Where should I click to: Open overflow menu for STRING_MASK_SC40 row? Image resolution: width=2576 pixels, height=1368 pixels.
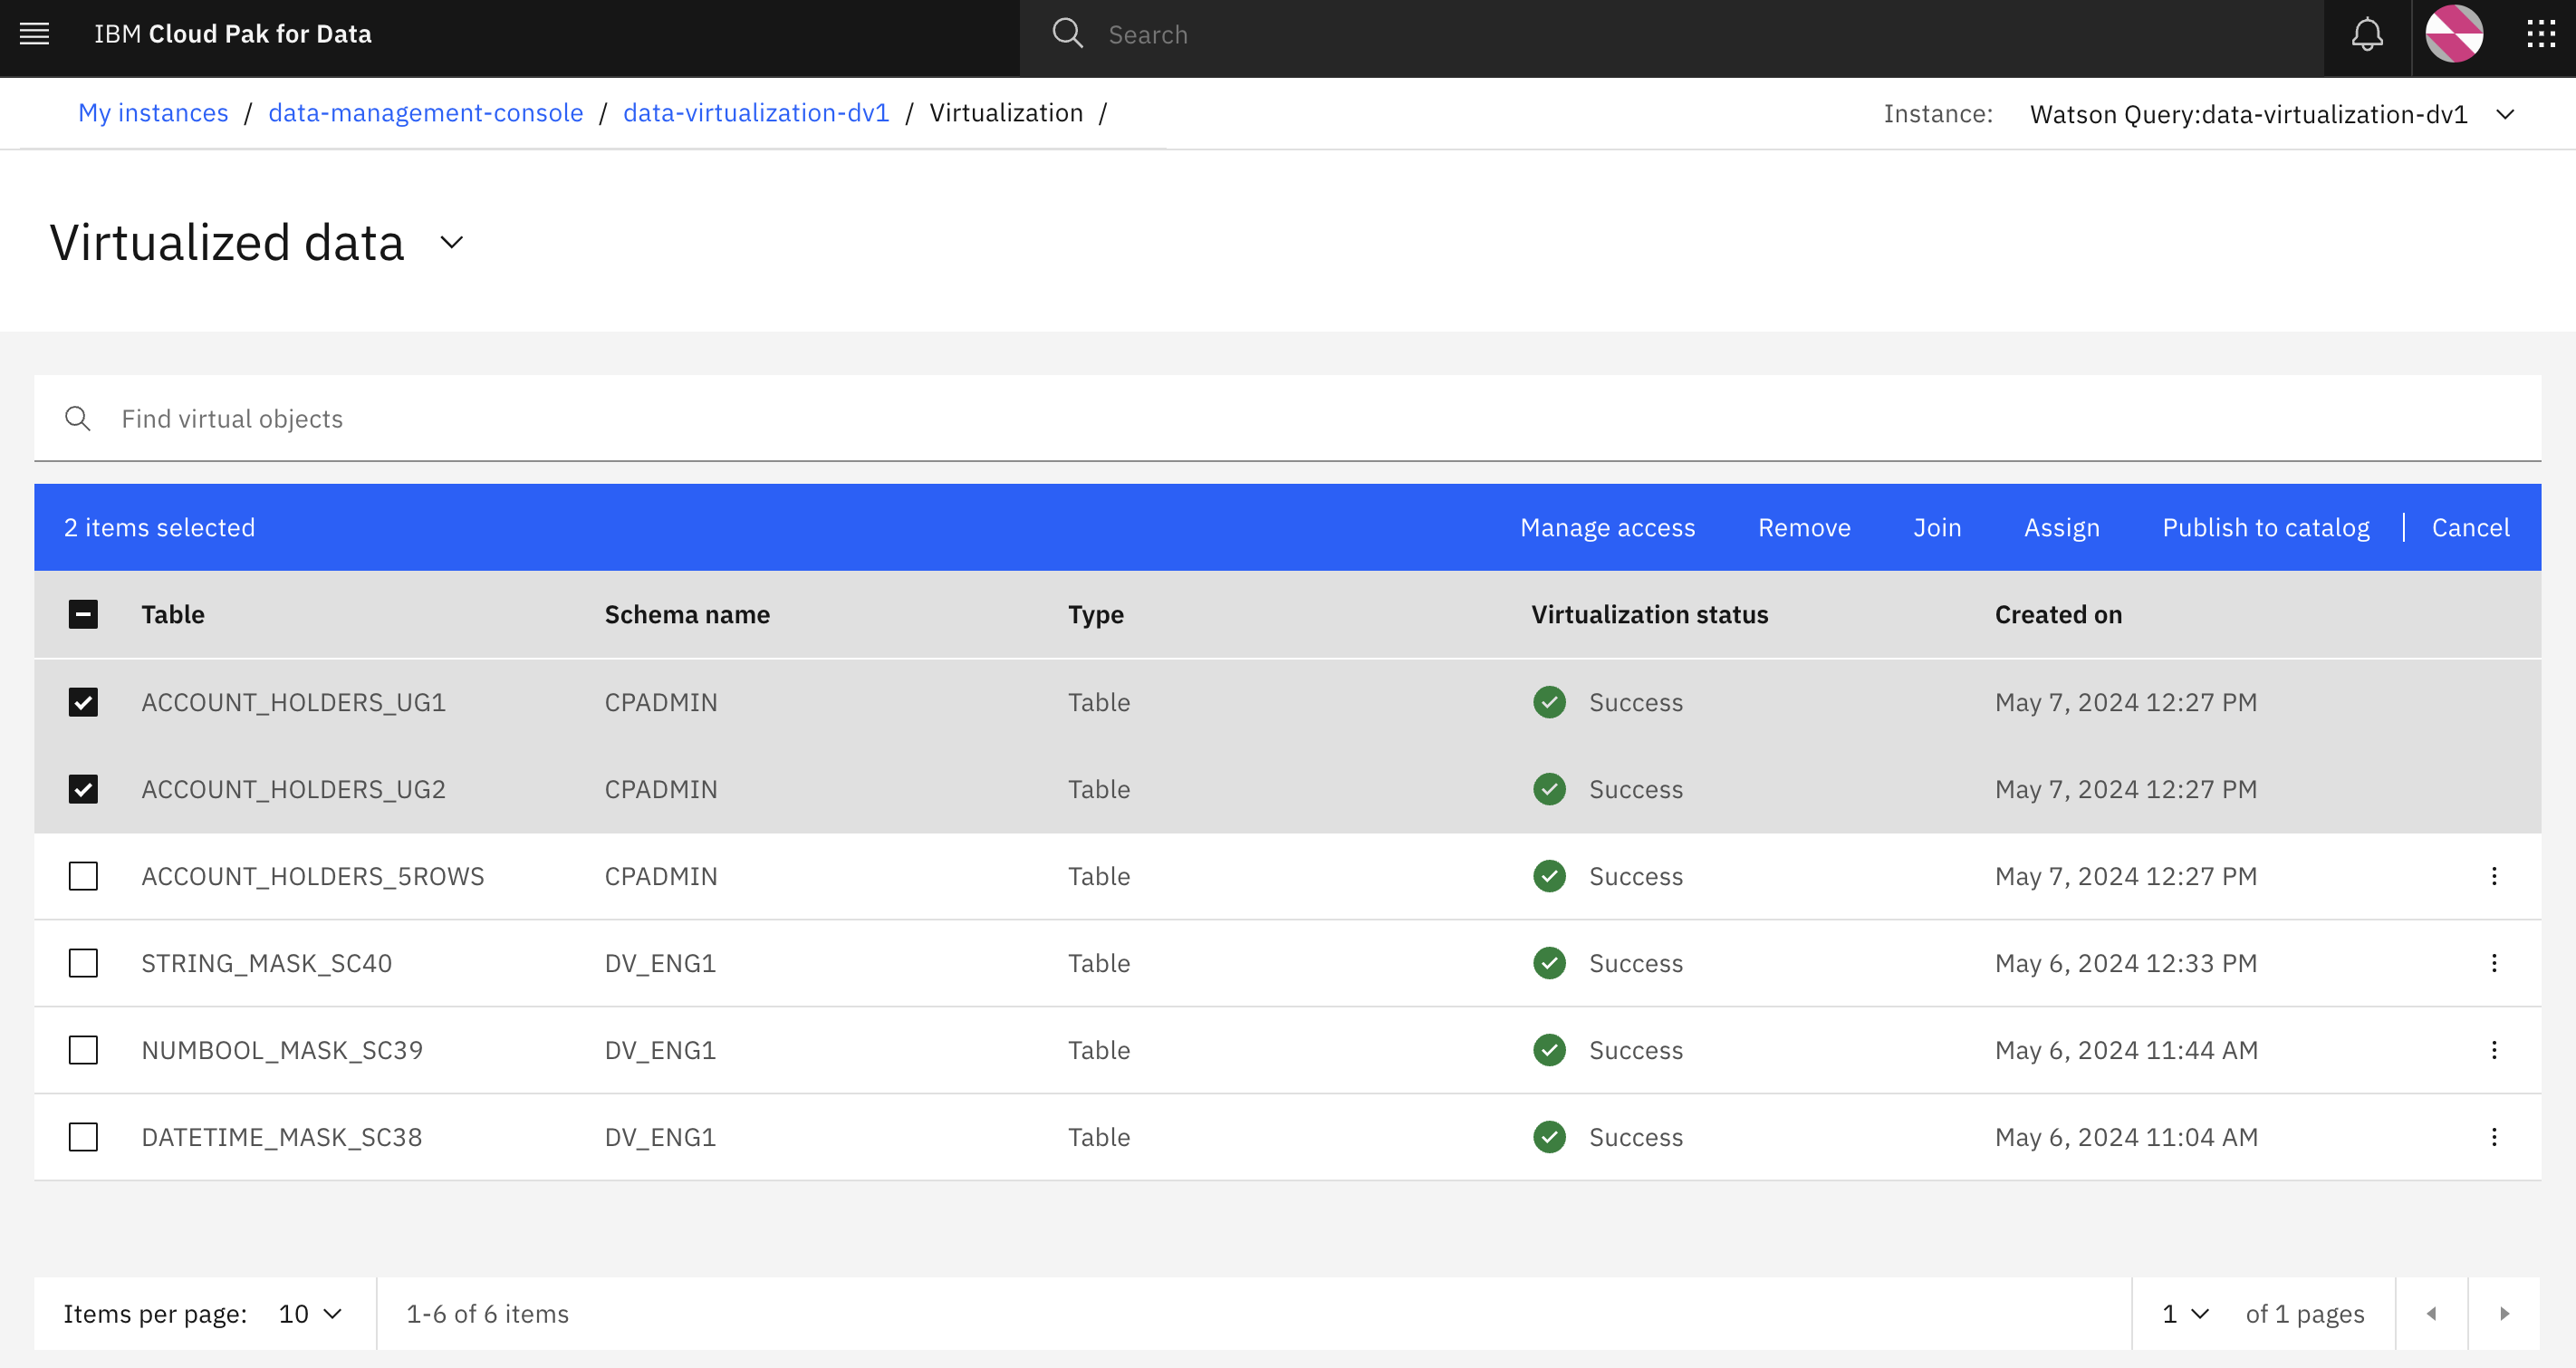pos(2494,963)
